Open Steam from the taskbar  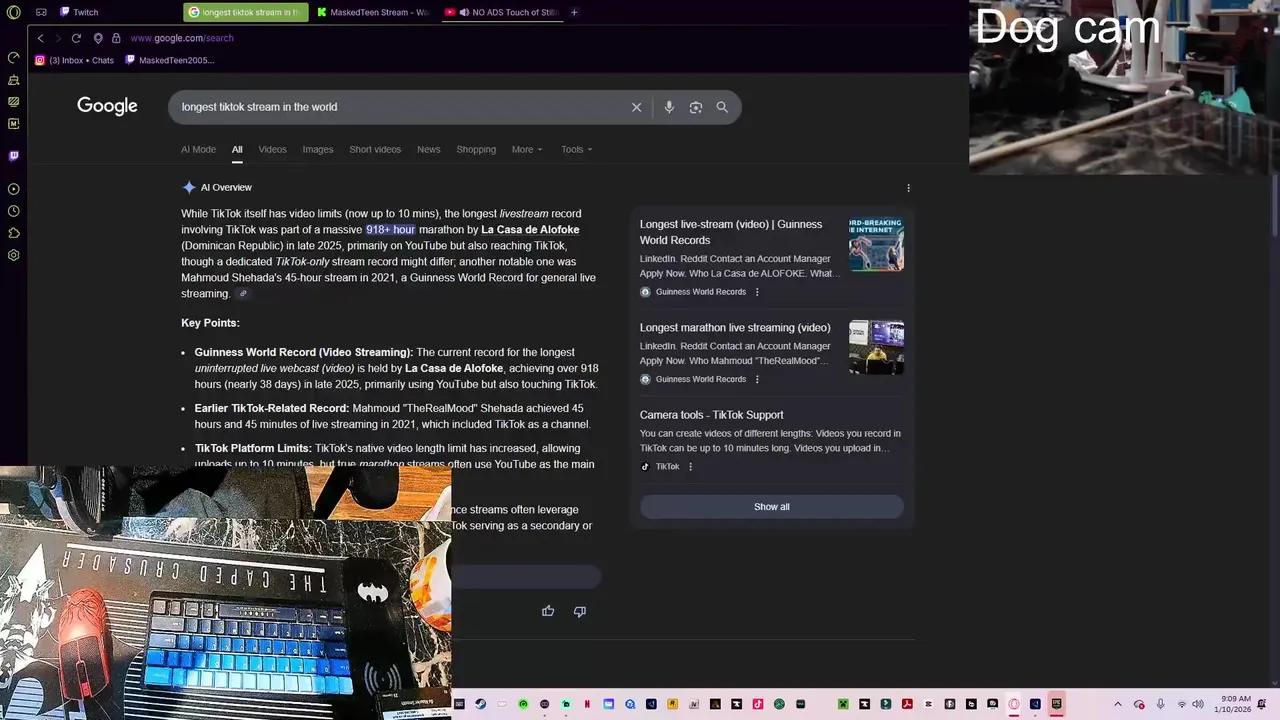point(481,704)
